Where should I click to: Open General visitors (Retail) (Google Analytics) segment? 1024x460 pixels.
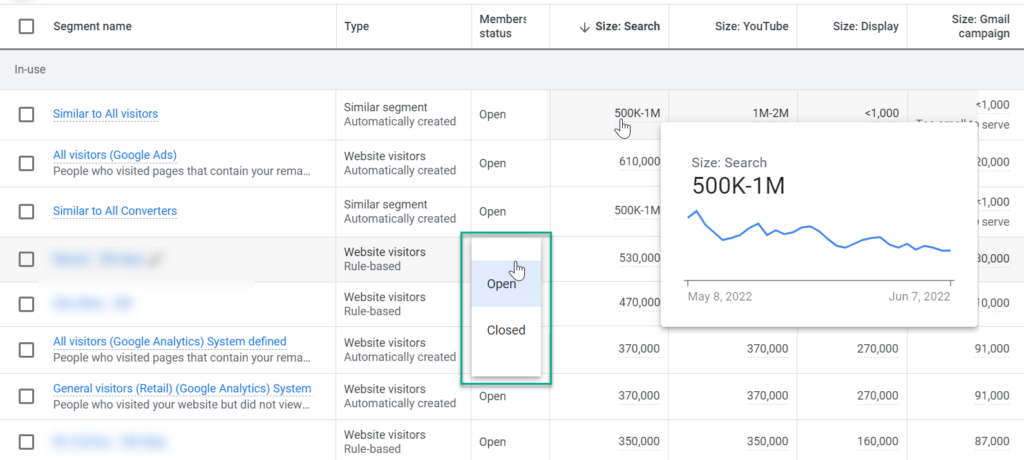coord(181,388)
